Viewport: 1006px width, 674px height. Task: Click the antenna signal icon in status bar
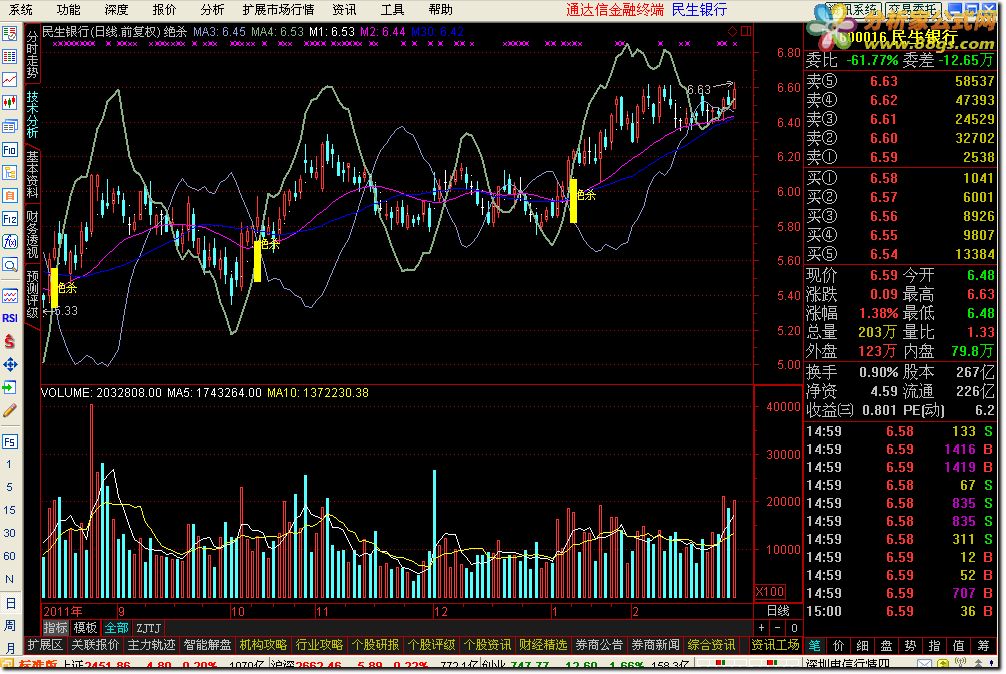coord(960,664)
